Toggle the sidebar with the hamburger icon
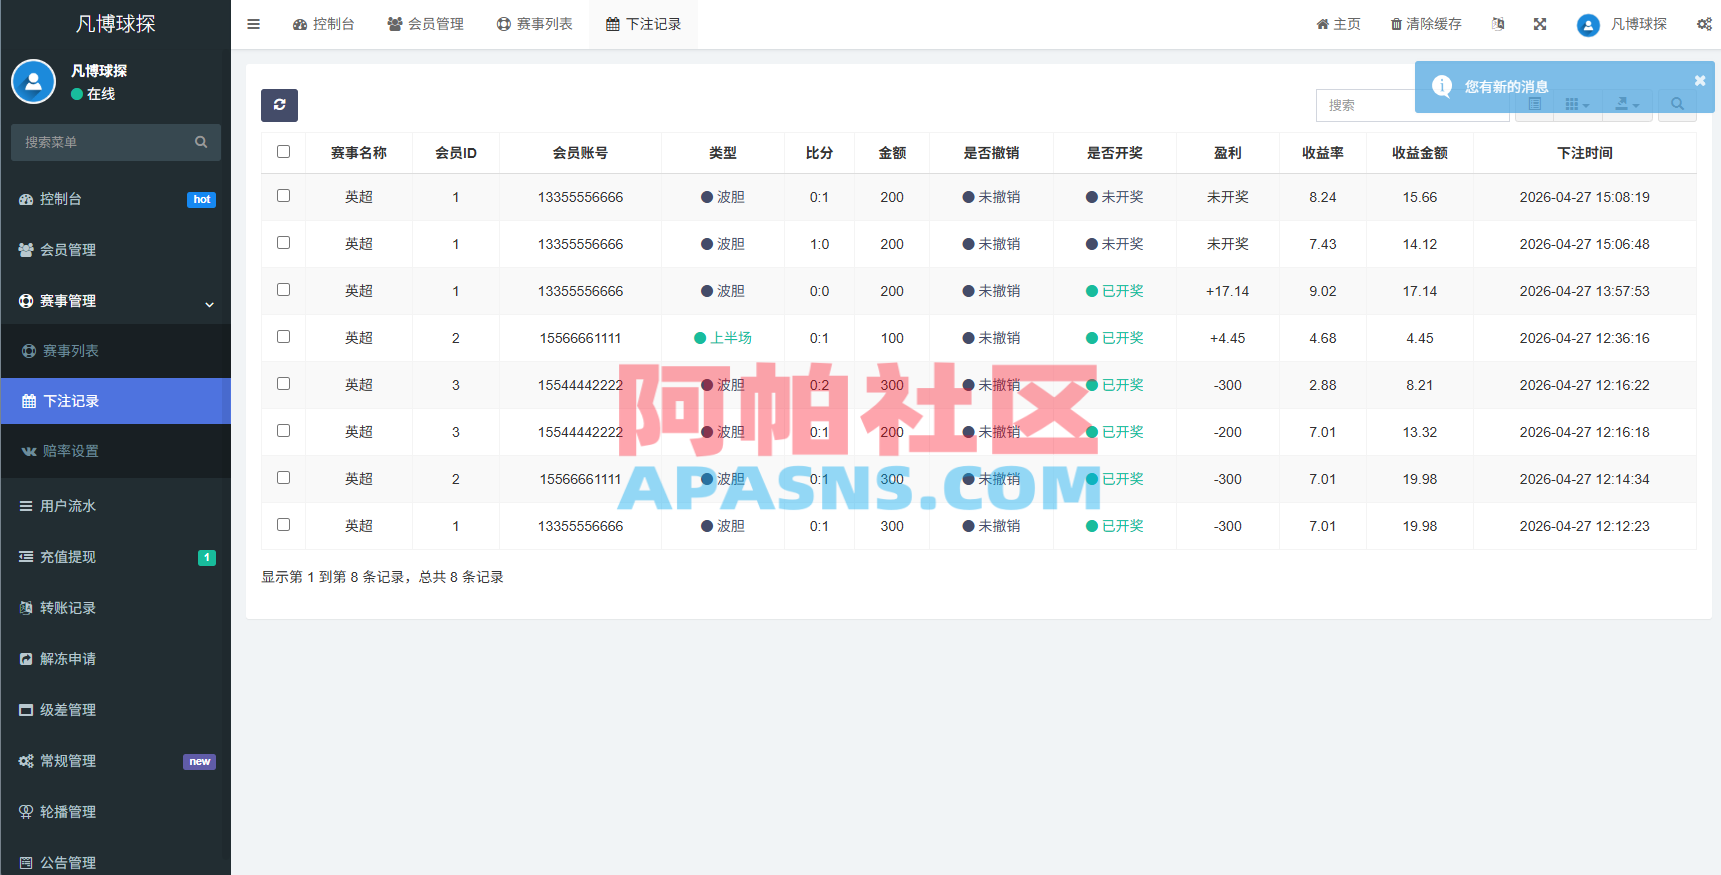 (x=254, y=24)
